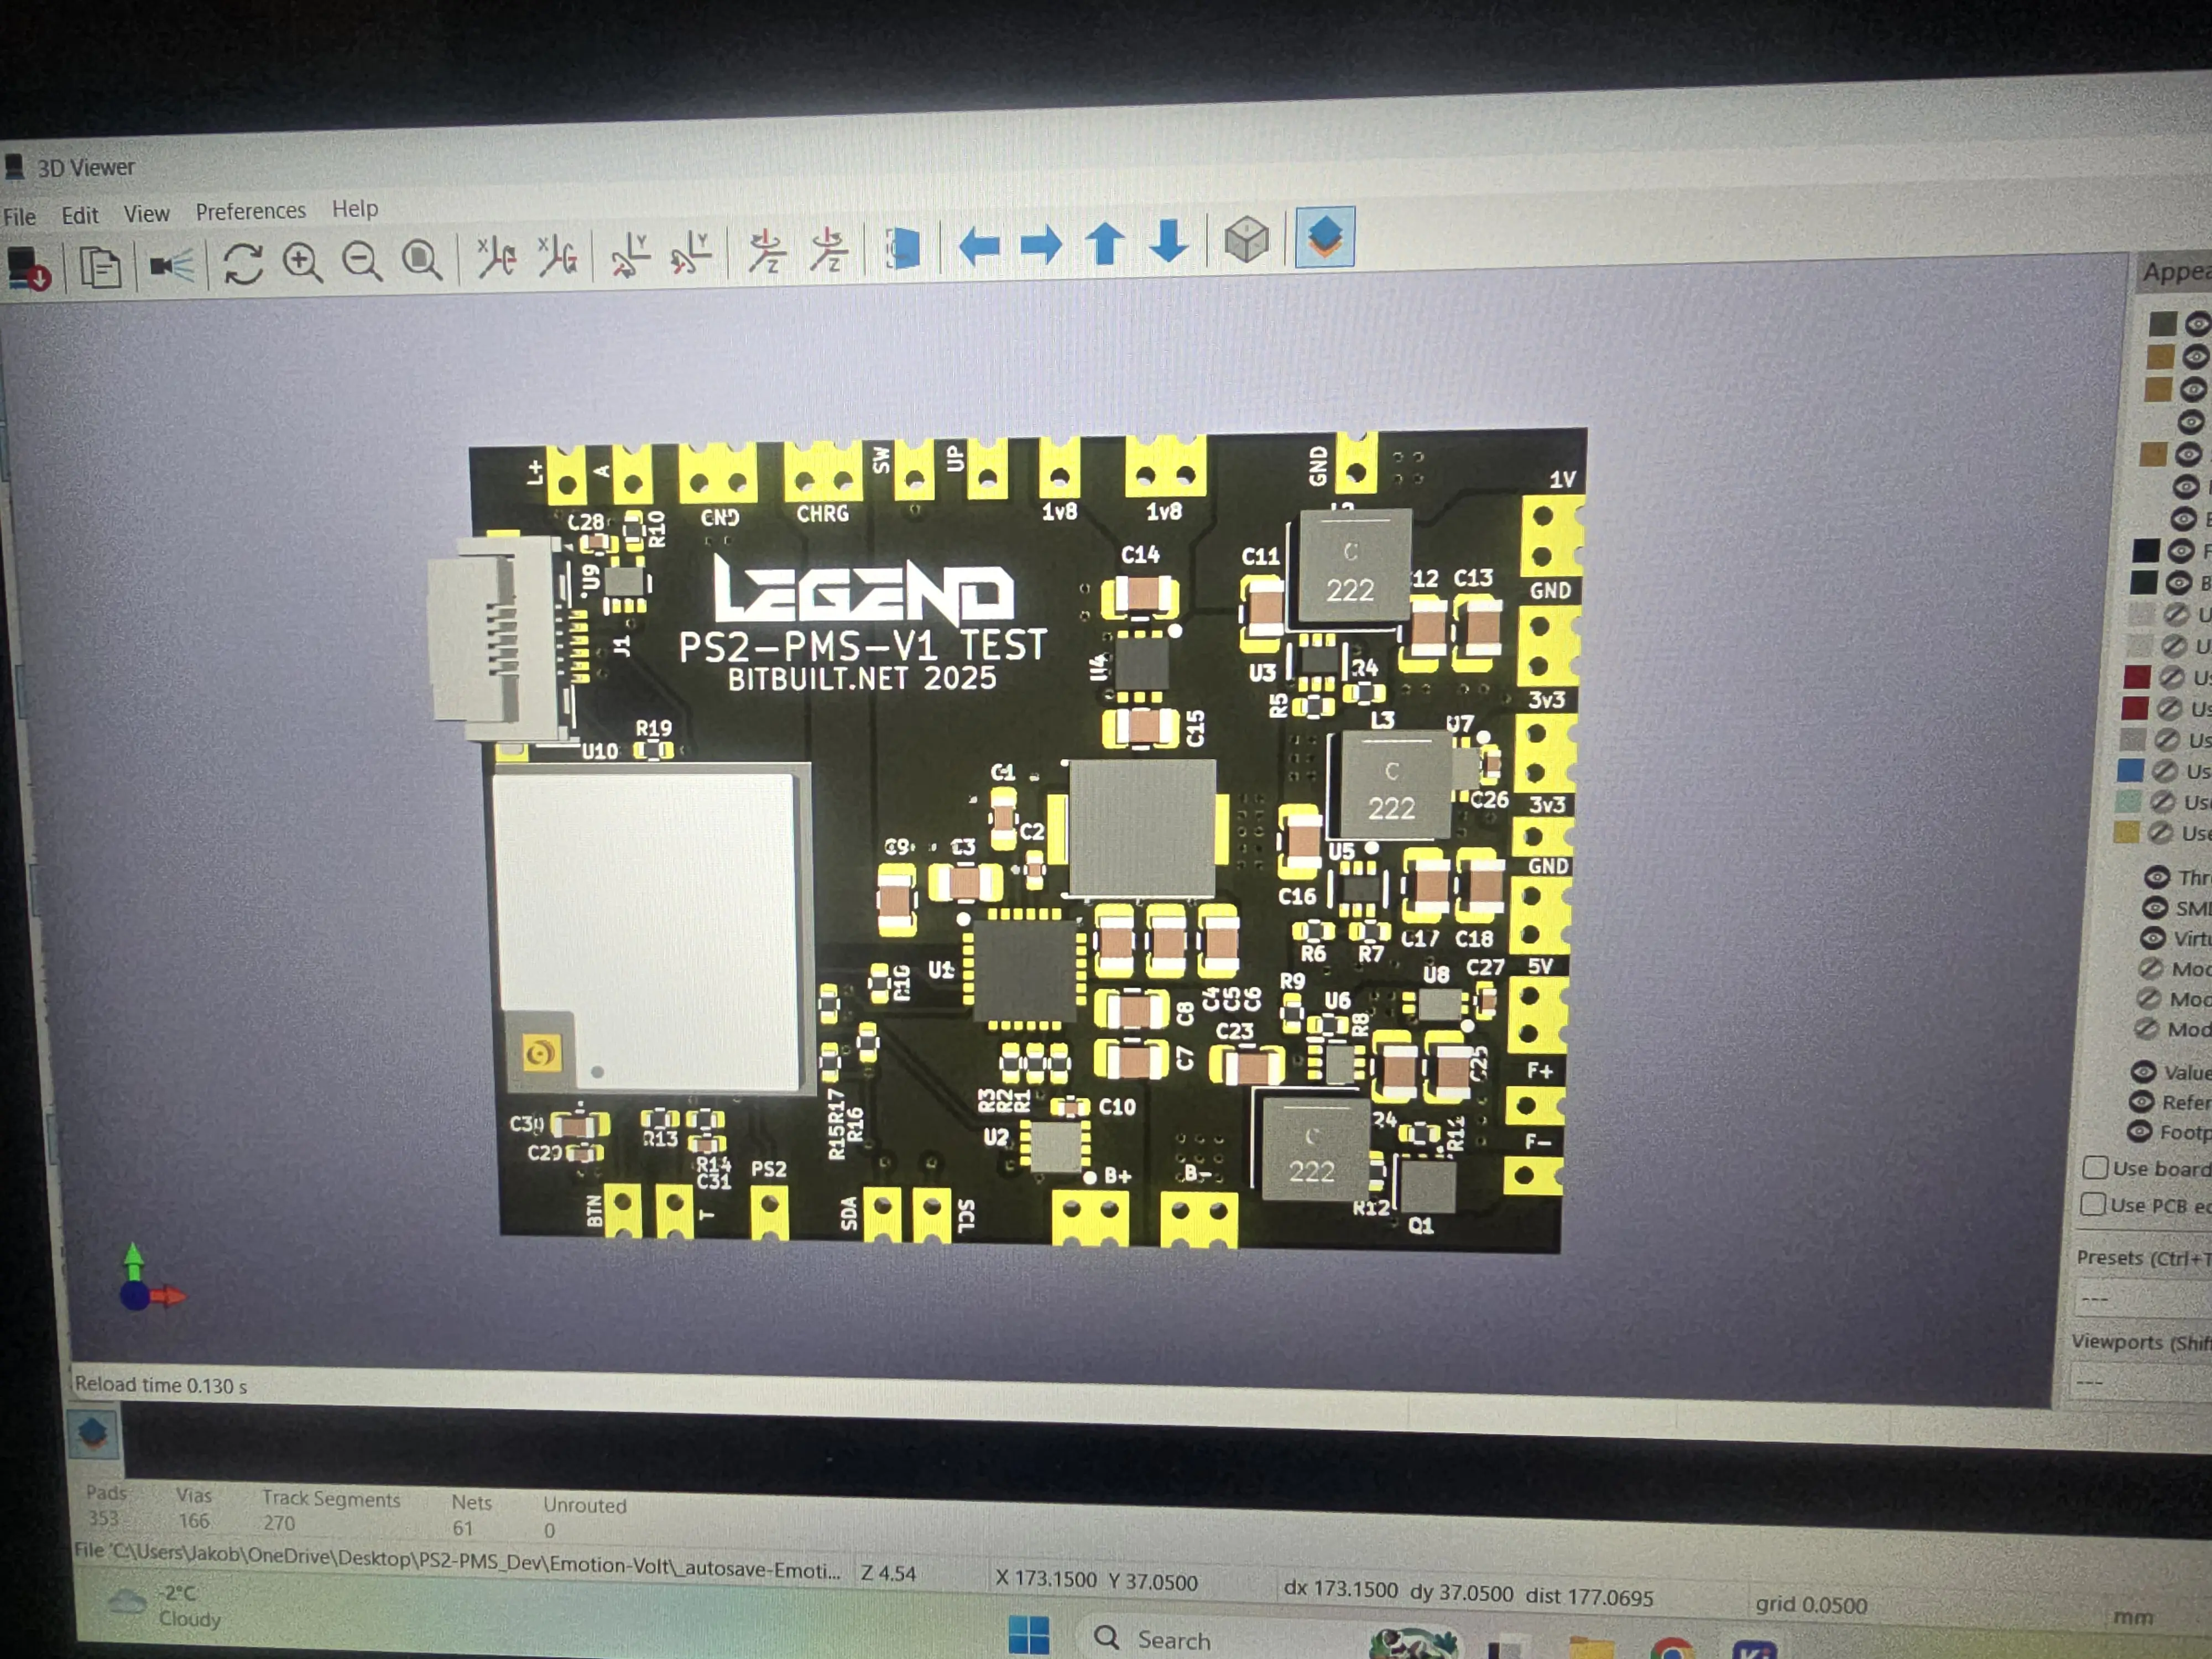This screenshot has height=1659, width=2212.
Task: Click the 'Unrouted' value 0
Action: point(549,1530)
